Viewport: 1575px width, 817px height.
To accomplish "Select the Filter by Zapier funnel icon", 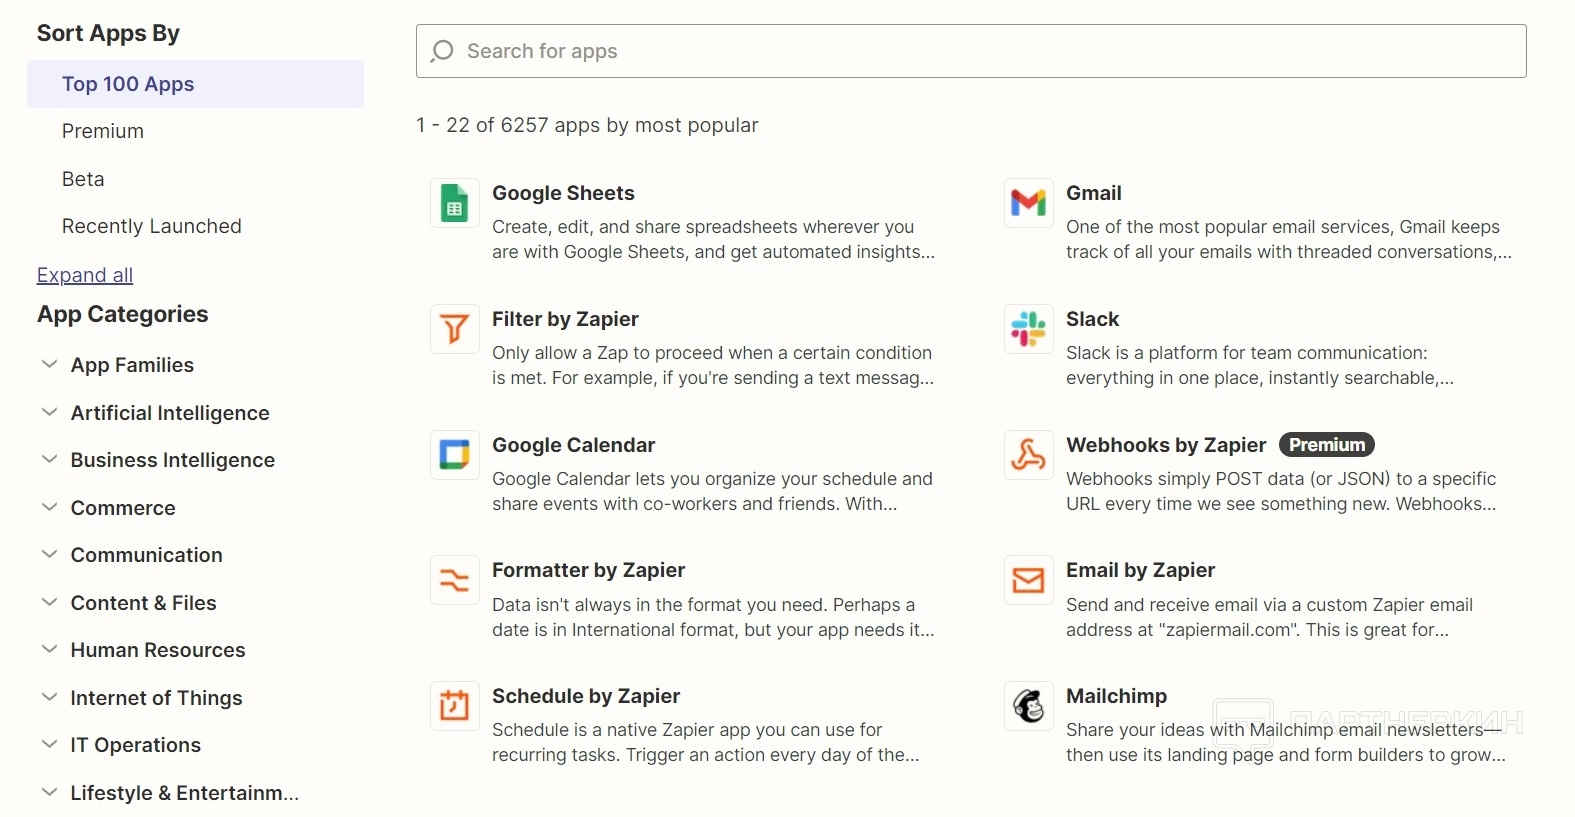I will point(455,329).
